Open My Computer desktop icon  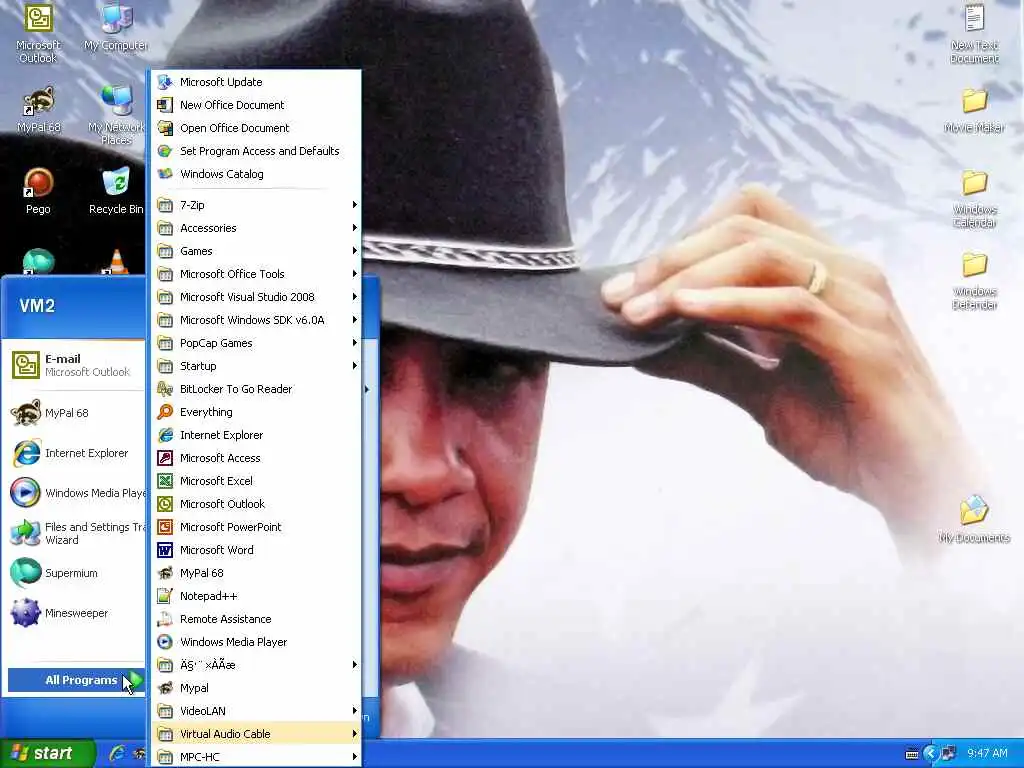point(116,28)
